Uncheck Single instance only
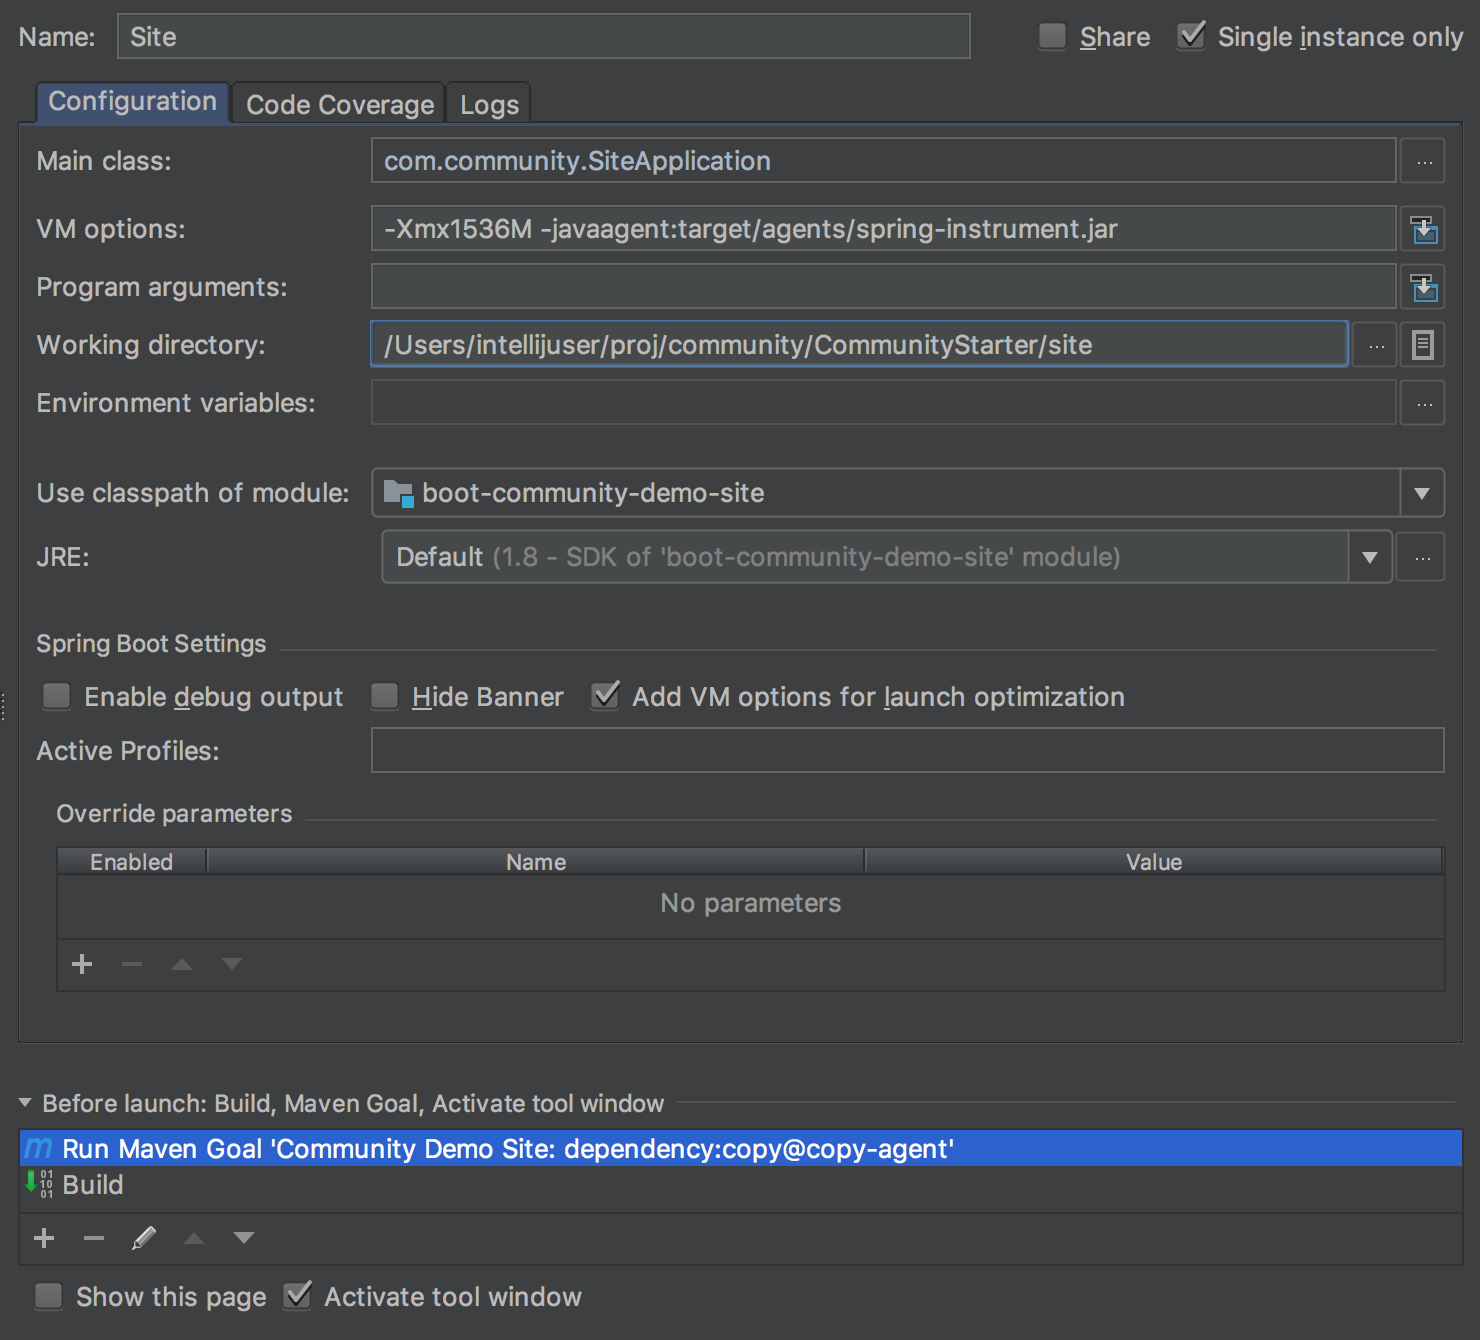 (x=1191, y=35)
